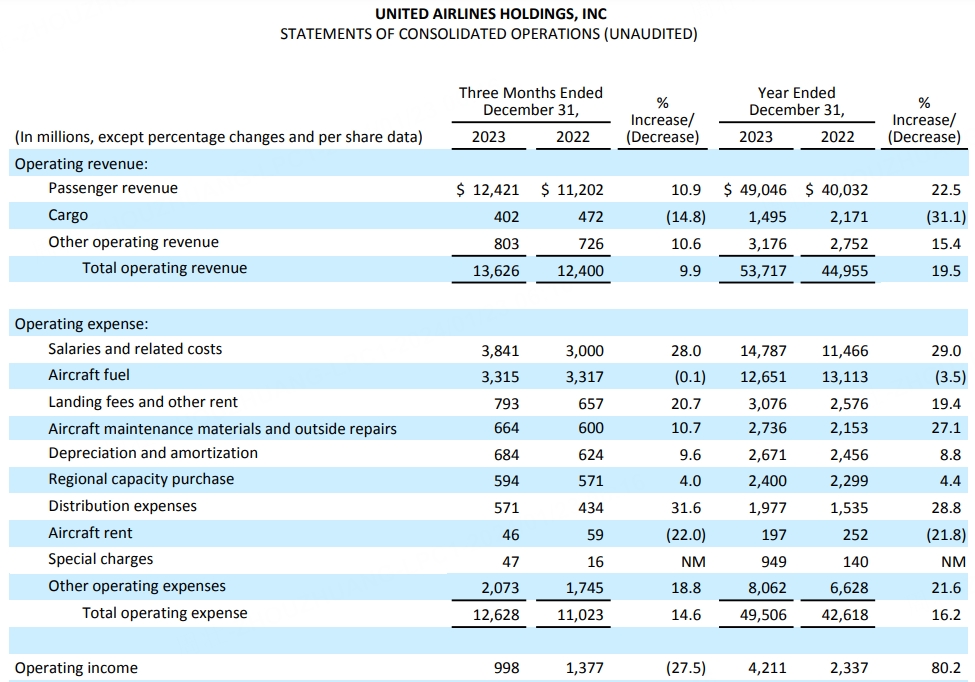Select Operating income decrease '(27.5)'
975x682 pixels.
[x=686, y=668]
